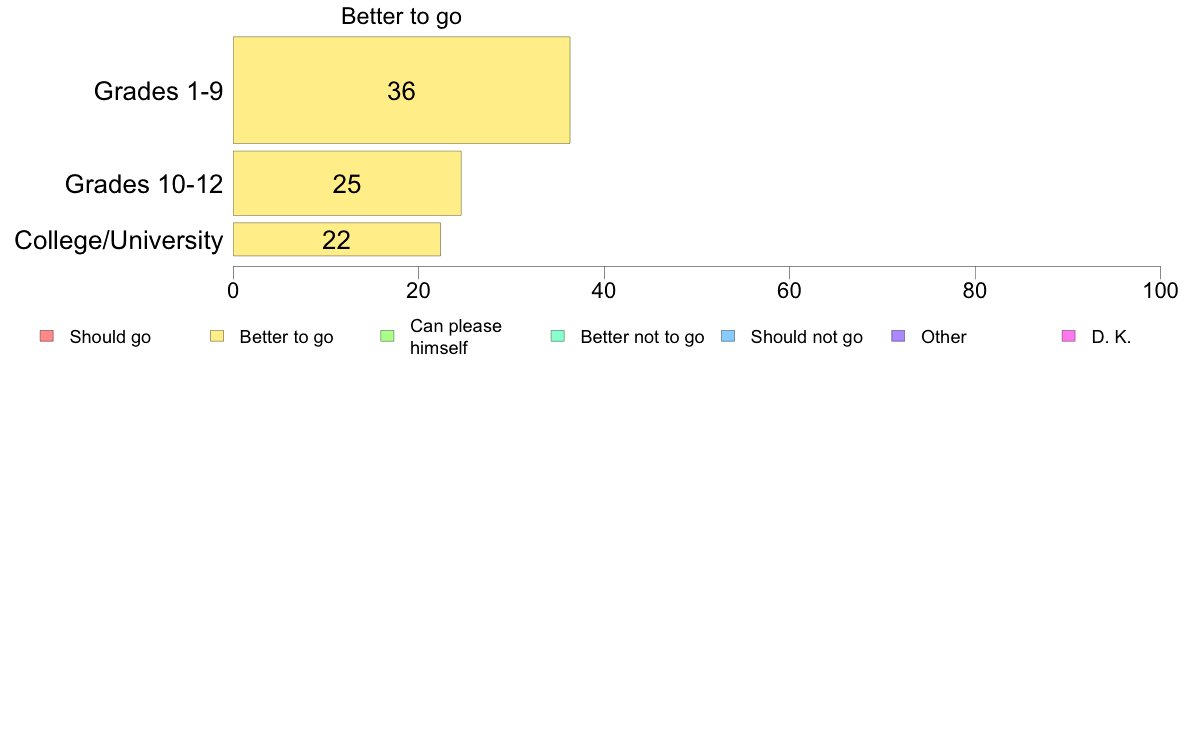Click the Better not to go legend text

click(642, 337)
